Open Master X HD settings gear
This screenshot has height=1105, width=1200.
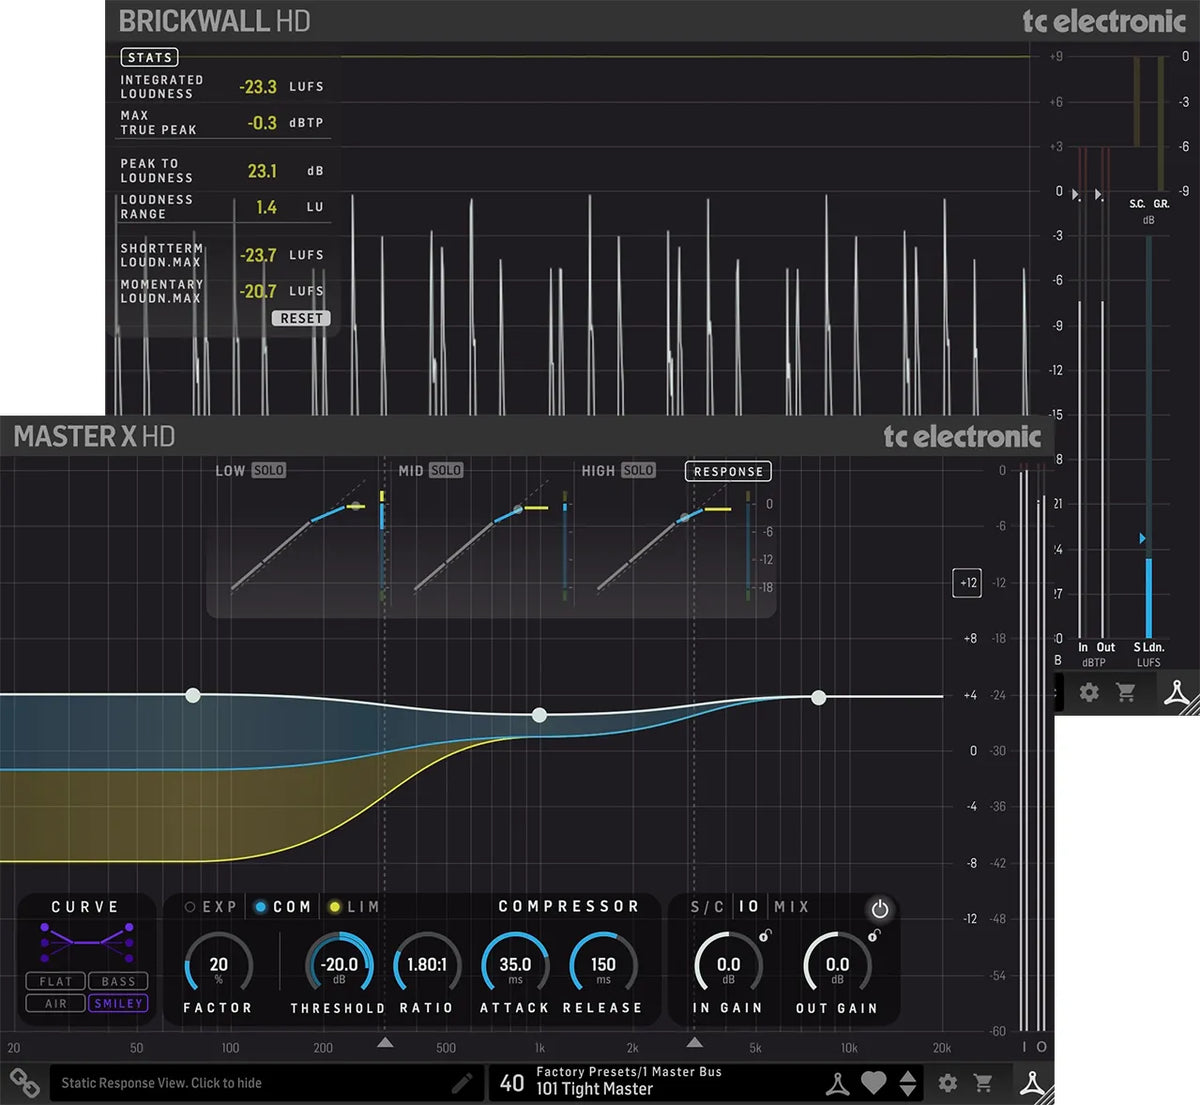point(948,1083)
